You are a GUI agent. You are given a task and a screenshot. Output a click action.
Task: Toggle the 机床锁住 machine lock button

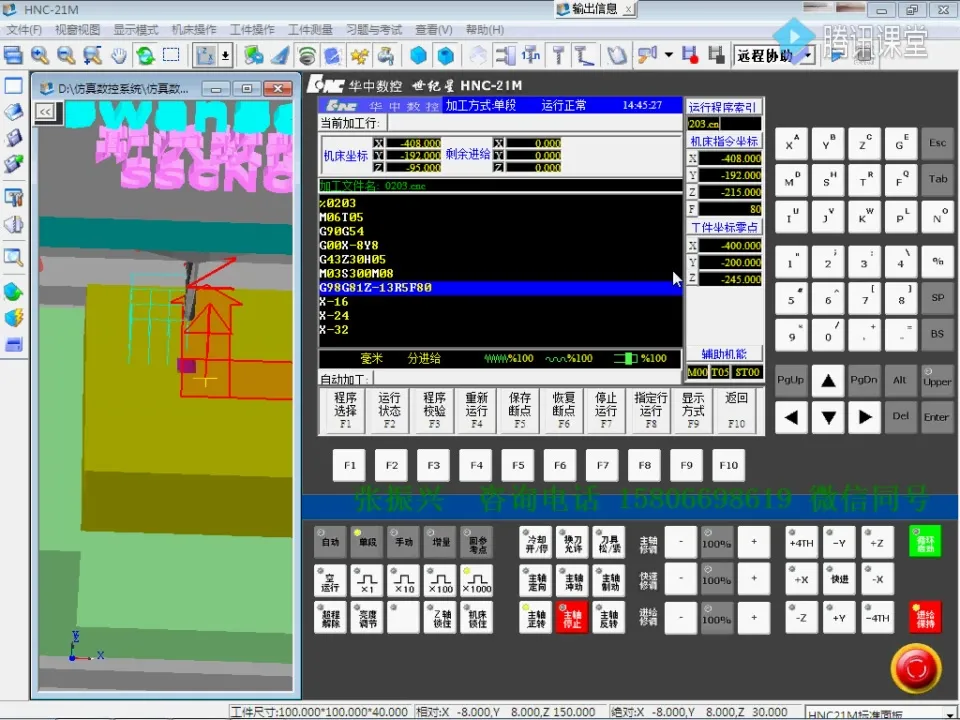[x=477, y=619]
